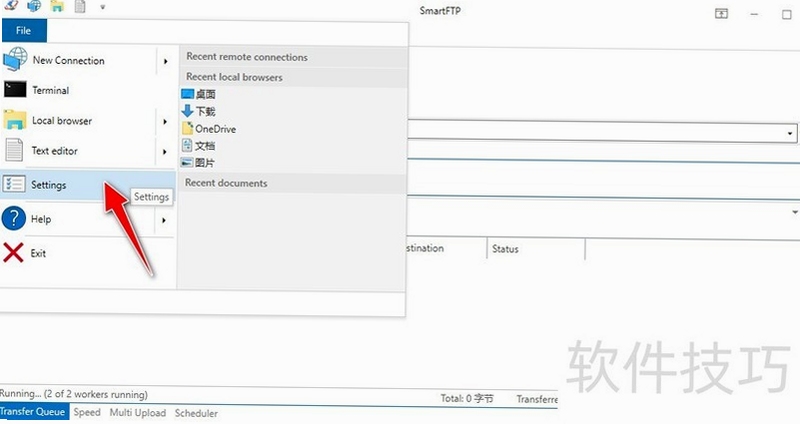
Task: Switch to the Speed tab
Action: (87, 412)
